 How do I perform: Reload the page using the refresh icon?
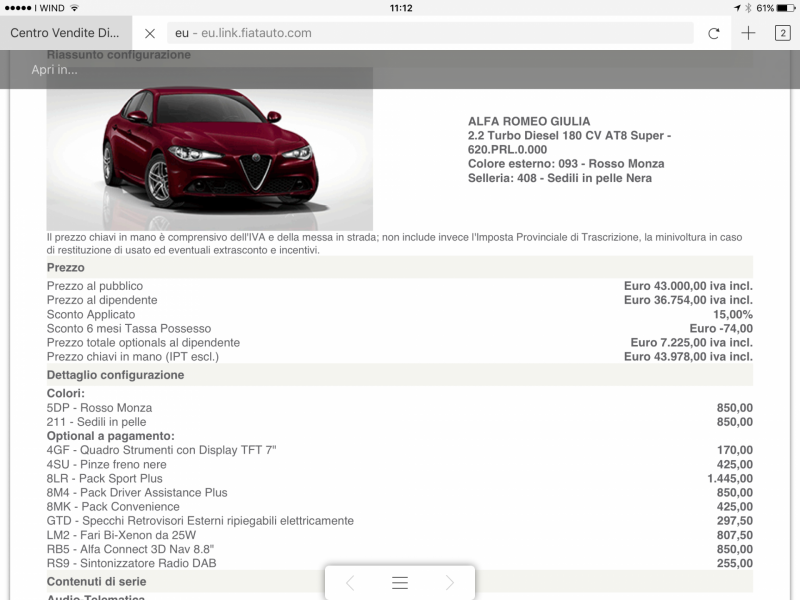tap(713, 33)
